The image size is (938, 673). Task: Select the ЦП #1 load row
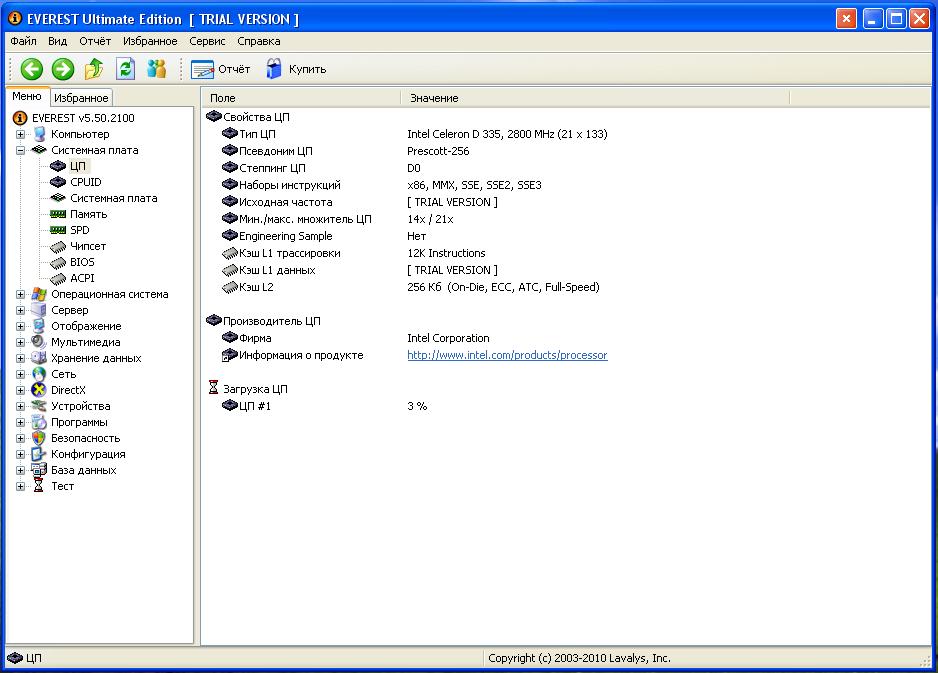[566, 406]
